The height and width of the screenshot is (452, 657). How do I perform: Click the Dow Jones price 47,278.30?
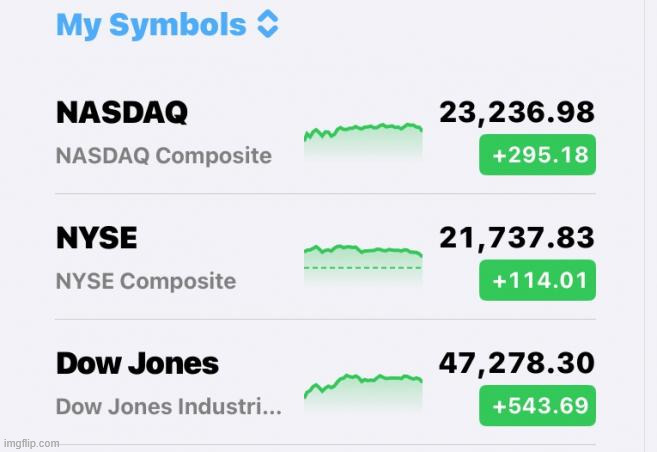tap(517, 363)
